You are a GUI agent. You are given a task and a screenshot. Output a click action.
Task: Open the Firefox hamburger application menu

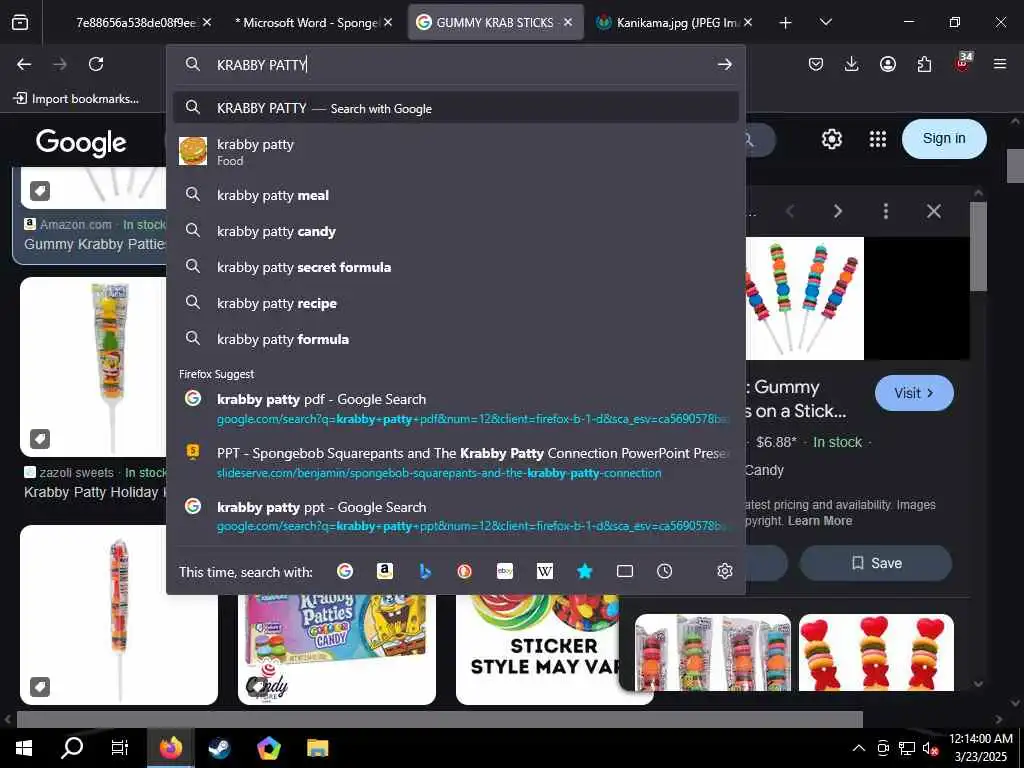999,64
